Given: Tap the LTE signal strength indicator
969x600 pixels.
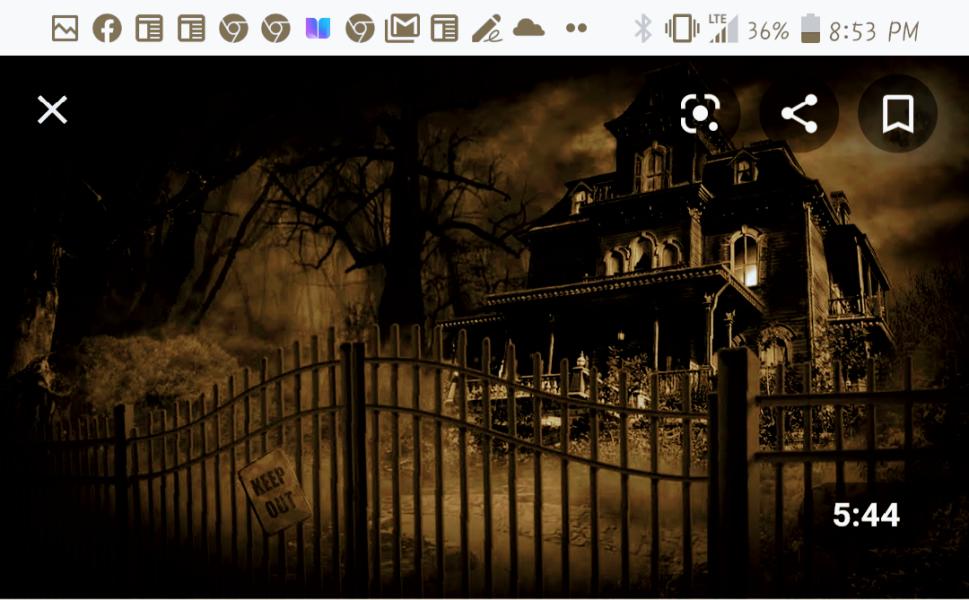Looking at the screenshot, I should tap(722, 29).
